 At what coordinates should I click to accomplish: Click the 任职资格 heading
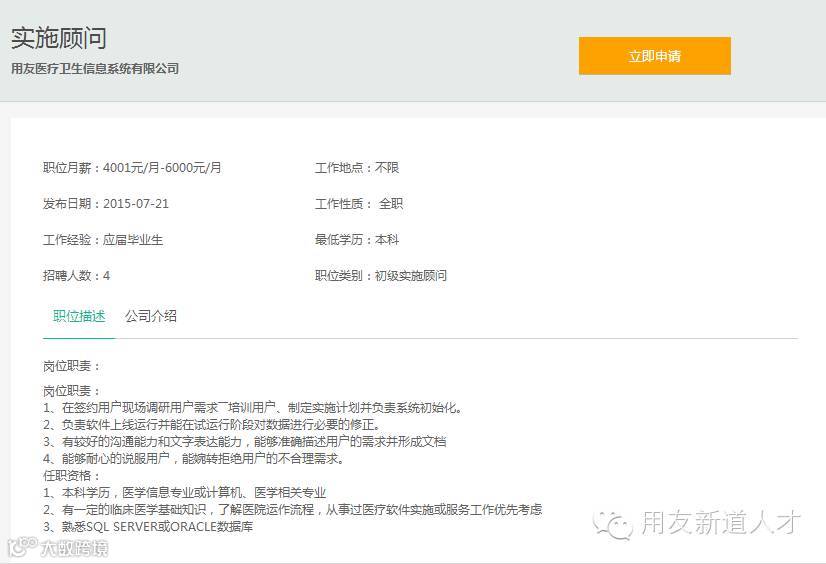pyautogui.click(x=71, y=476)
